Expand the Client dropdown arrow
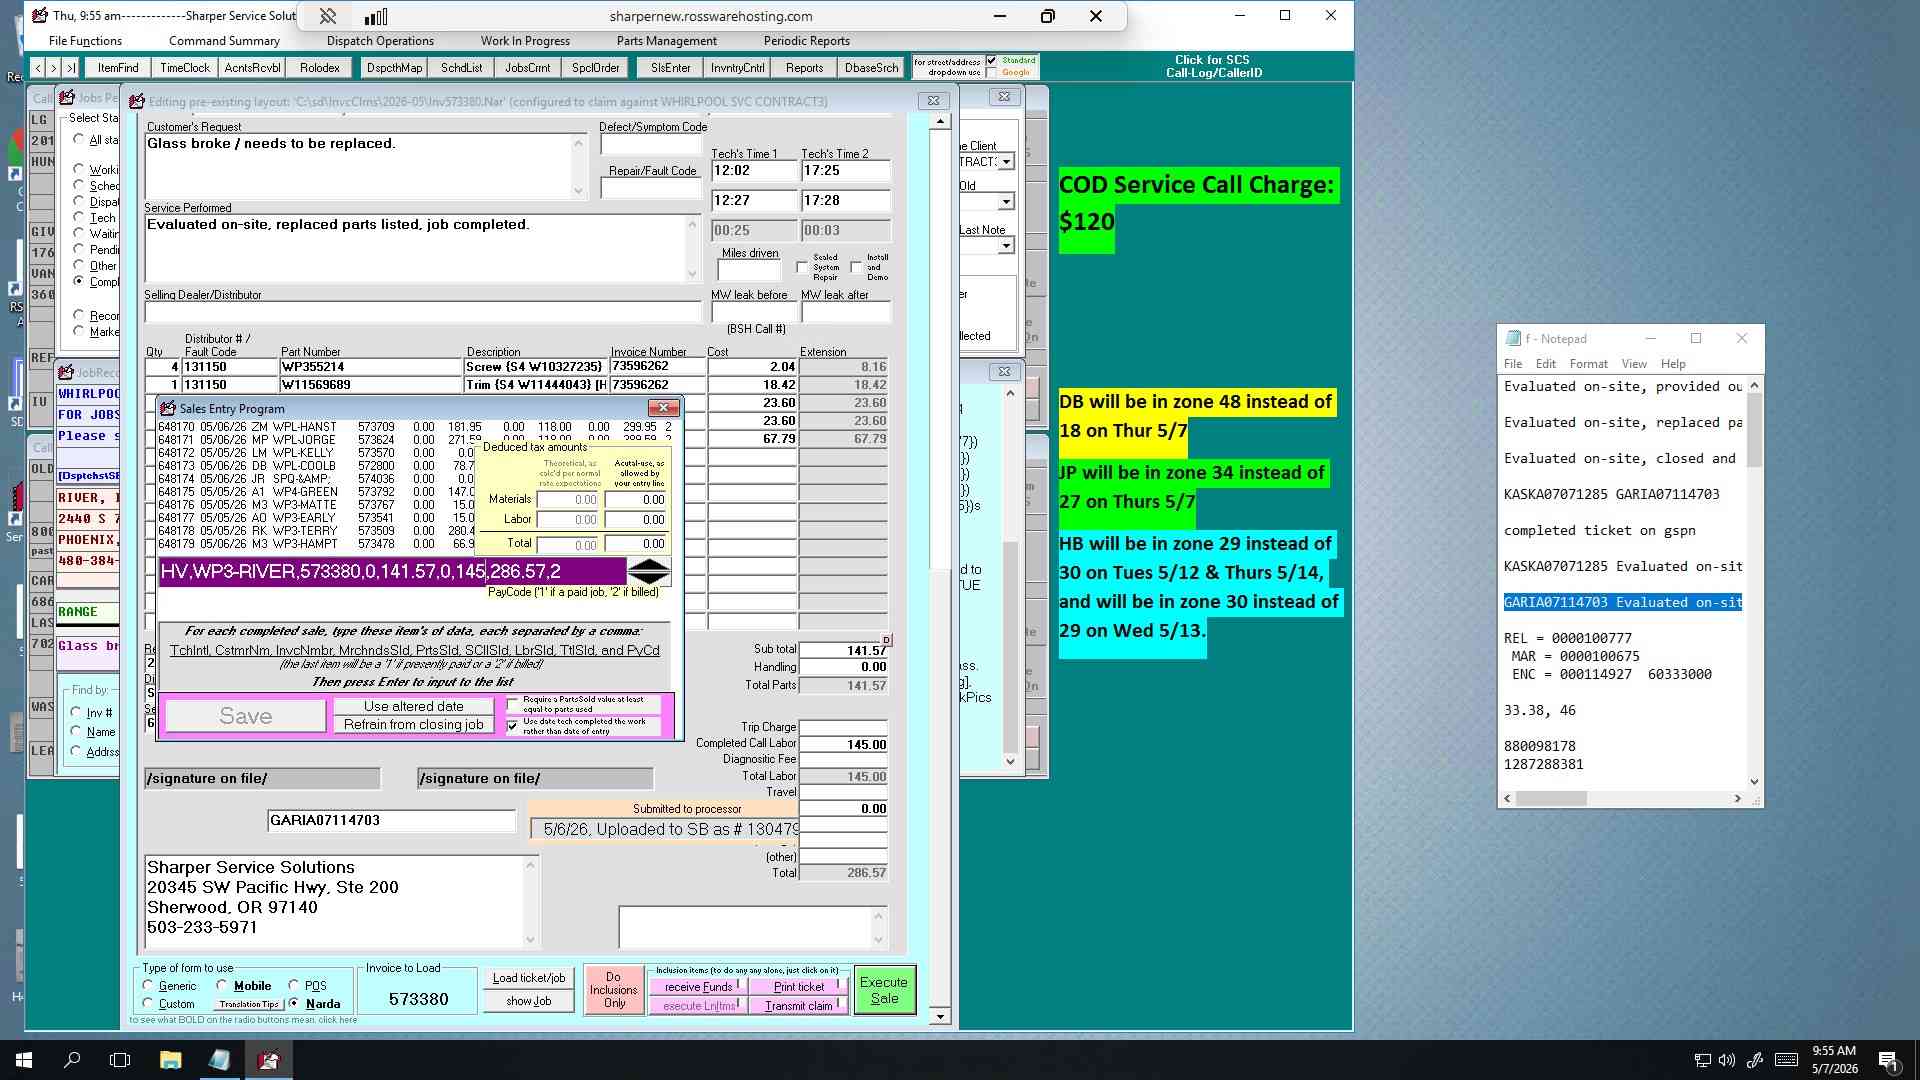 pyautogui.click(x=1006, y=162)
